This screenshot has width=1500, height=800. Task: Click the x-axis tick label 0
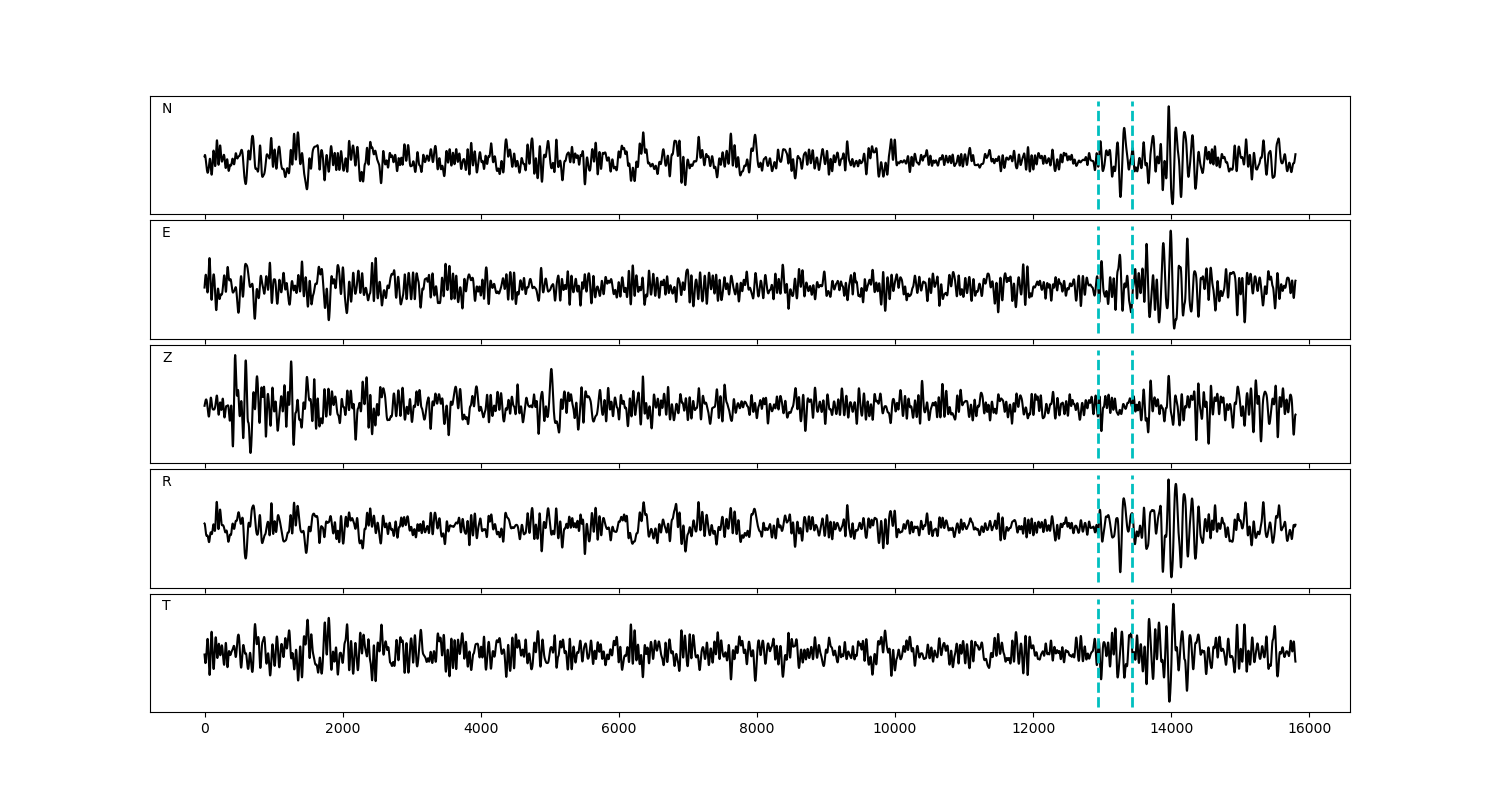(x=205, y=730)
